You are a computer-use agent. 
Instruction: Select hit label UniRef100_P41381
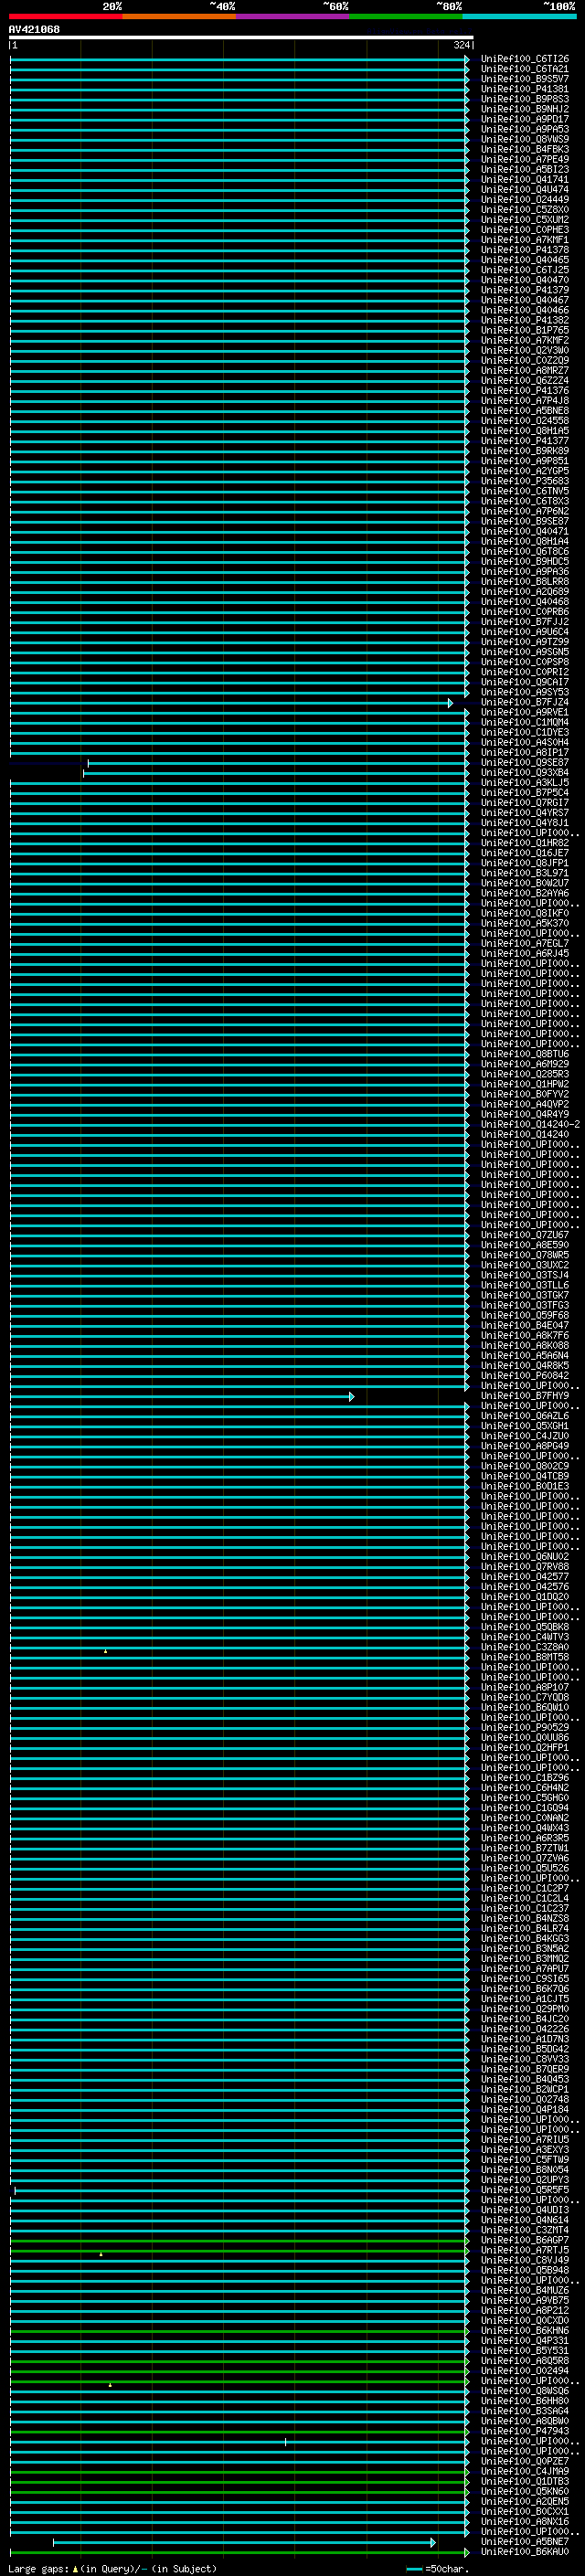click(524, 90)
